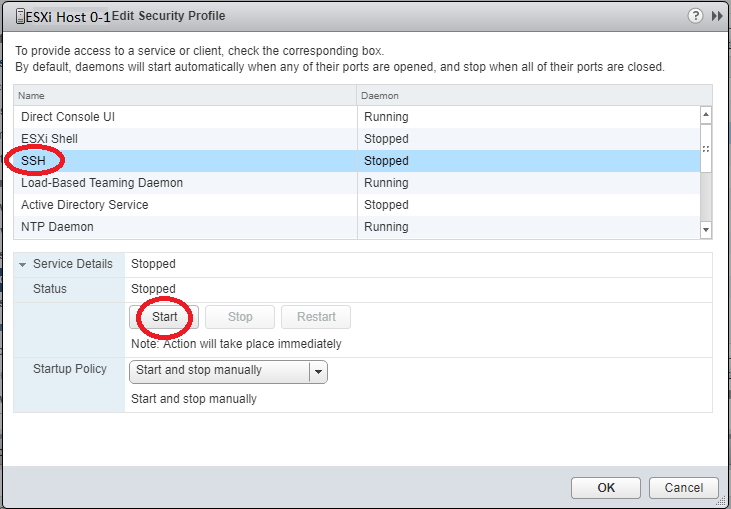
Task: Click the Status label in details
Action: point(50,289)
